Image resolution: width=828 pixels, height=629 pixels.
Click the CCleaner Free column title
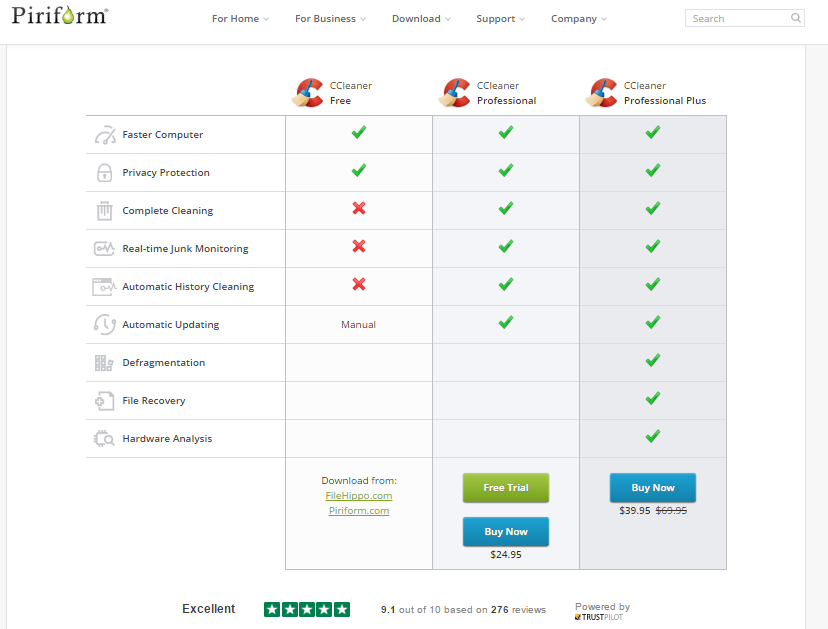tap(351, 93)
